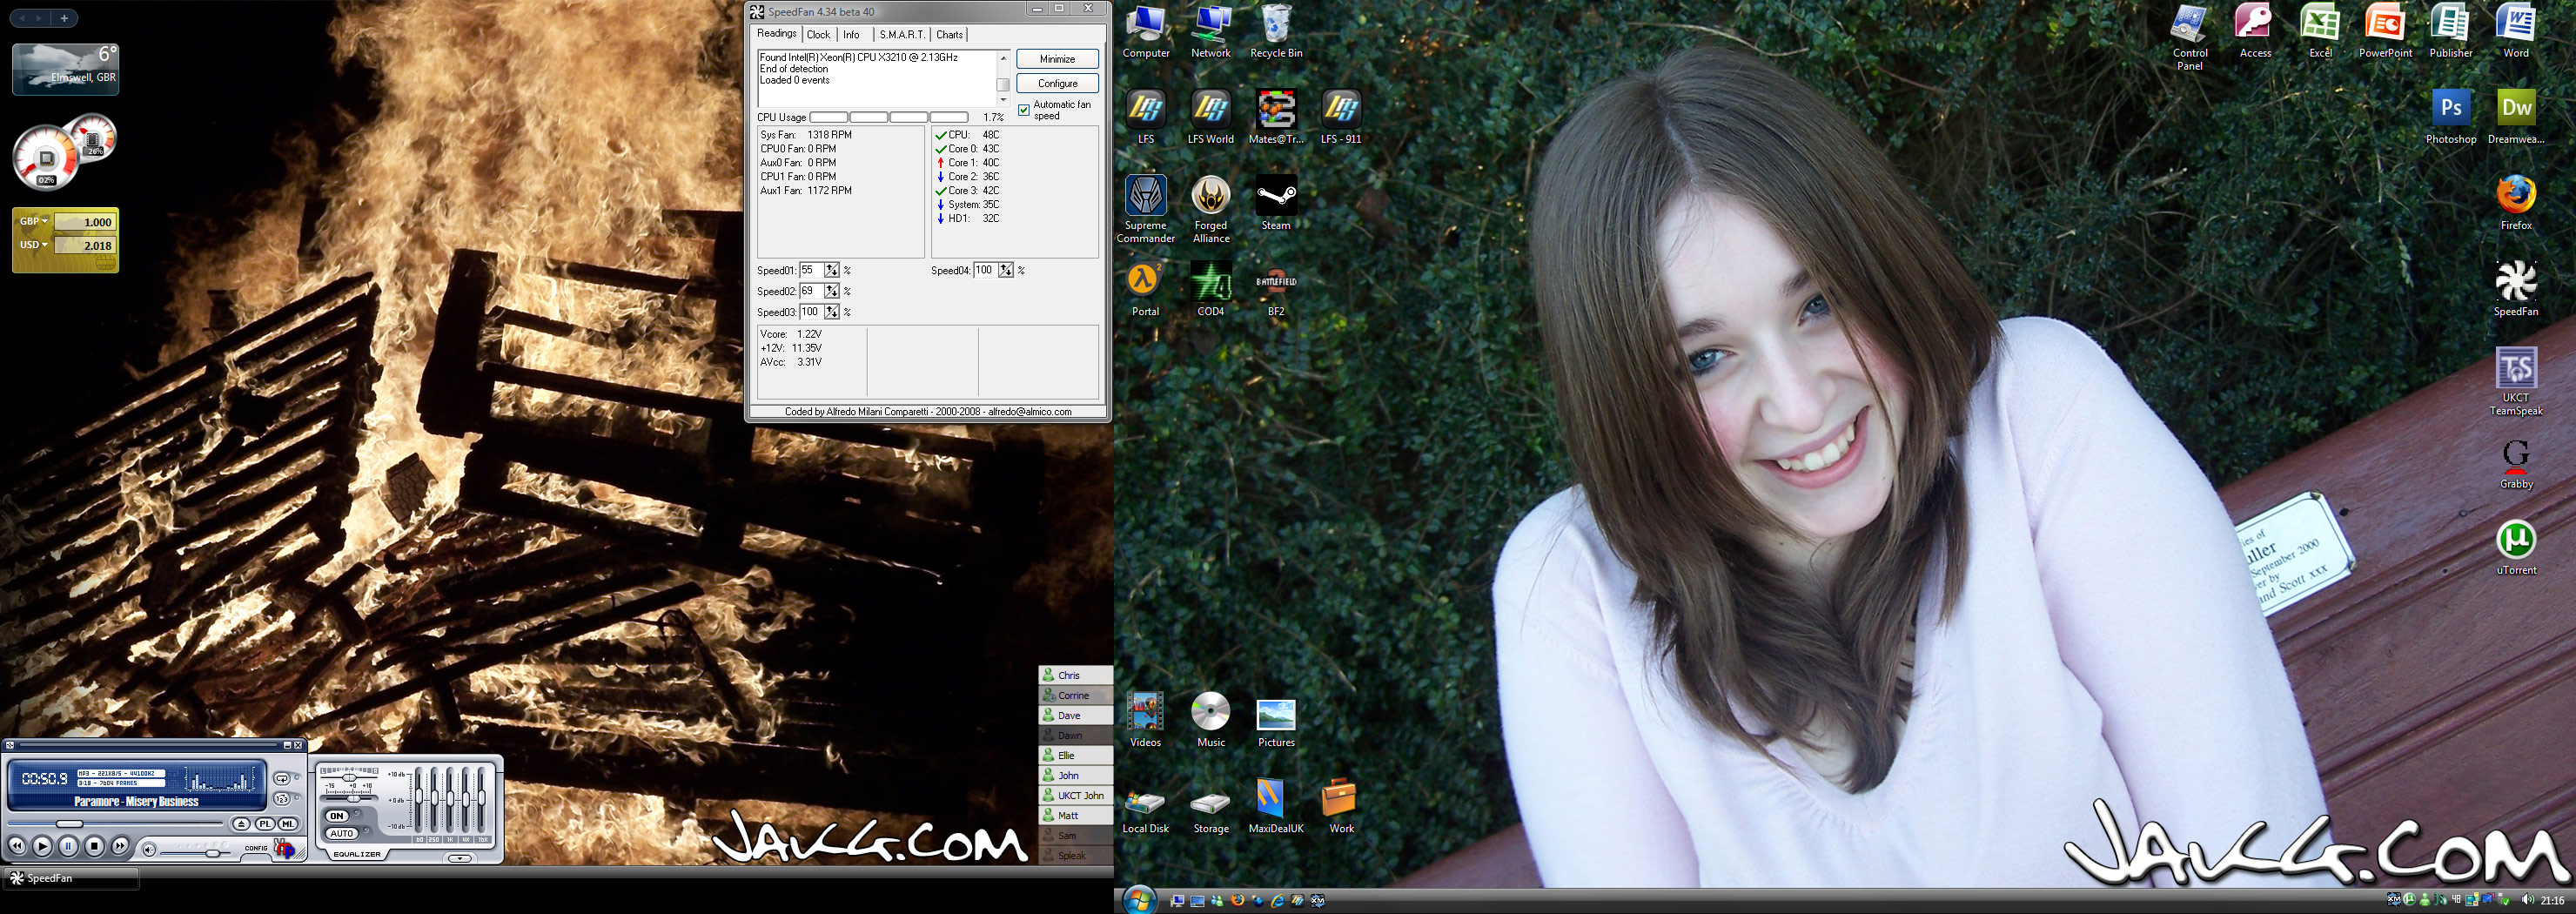Mute the music player volume
Screen dimensions: 2576x914
[x=149, y=850]
